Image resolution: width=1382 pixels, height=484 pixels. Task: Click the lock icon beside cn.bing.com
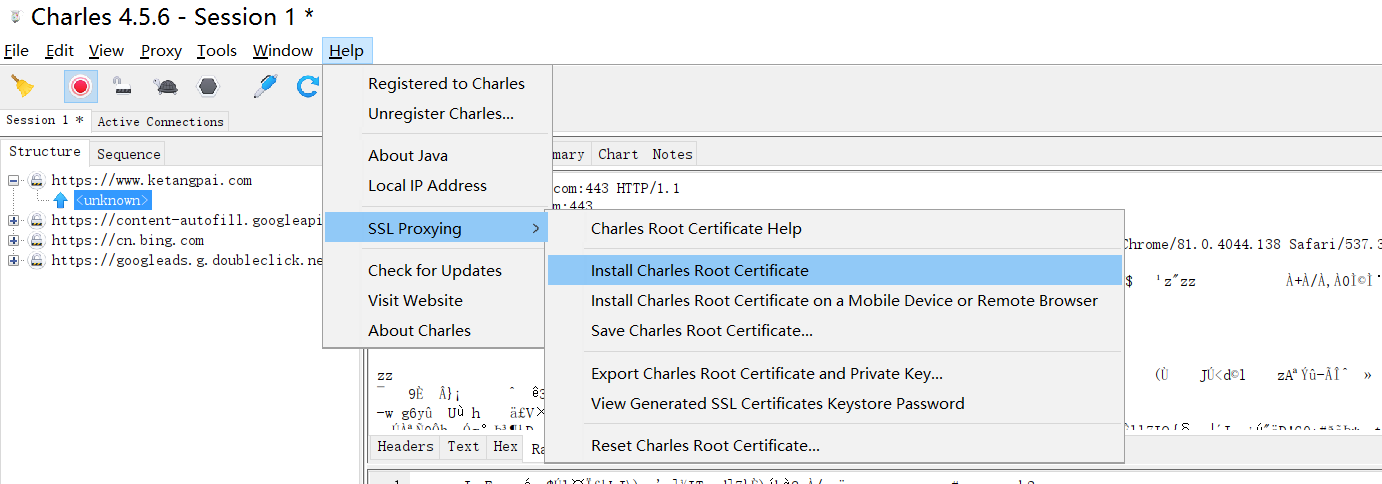tap(36, 241)
